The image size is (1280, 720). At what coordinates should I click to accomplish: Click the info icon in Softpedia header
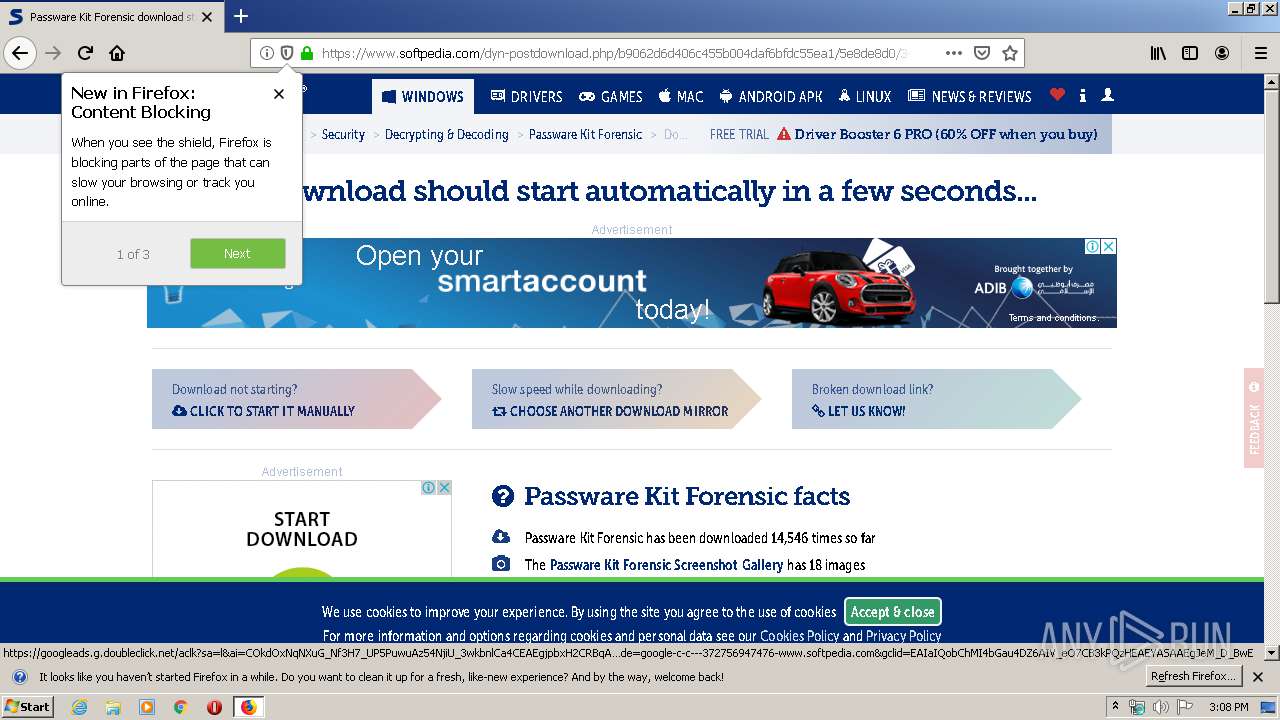(x=1083, y=96)
